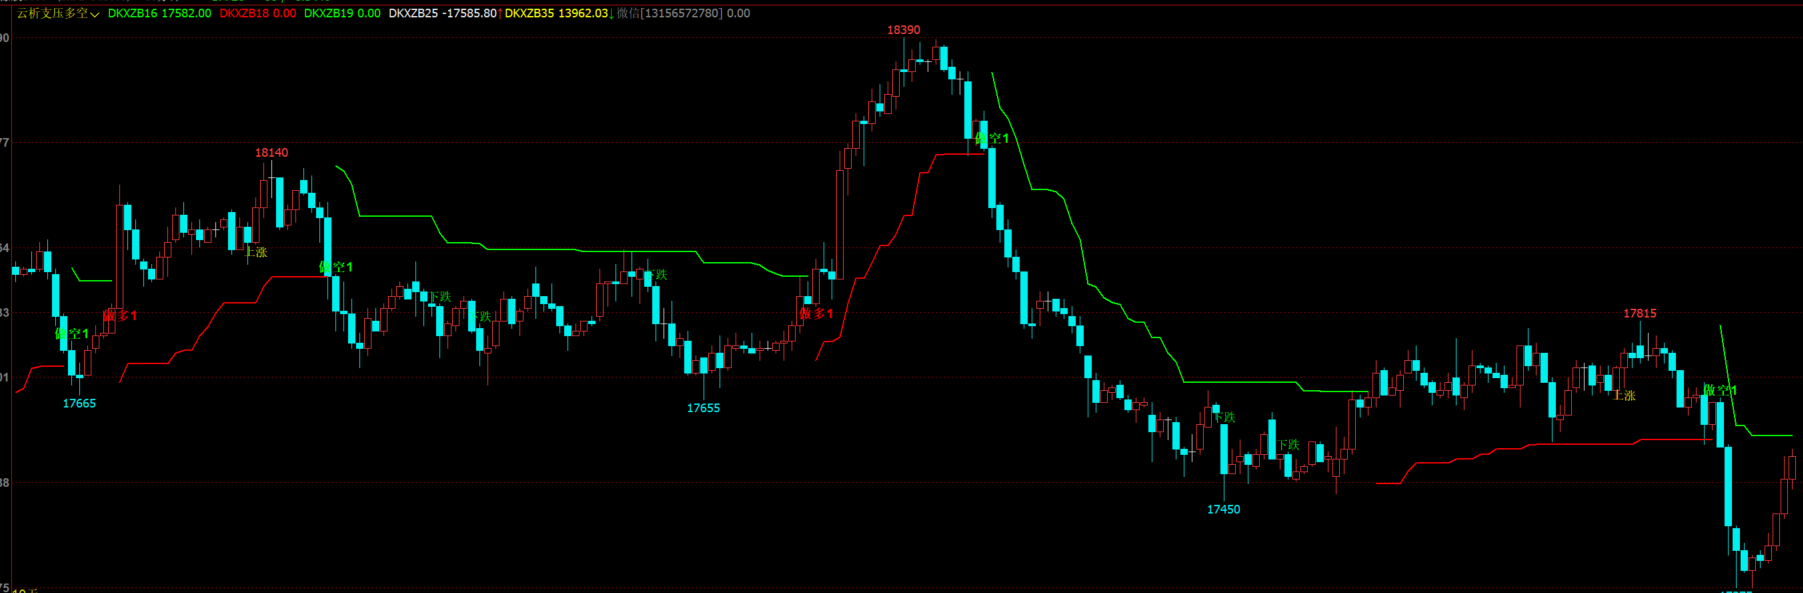
Task: Click the 做多1 signal before the 18140 high
Action: [120, 316]
